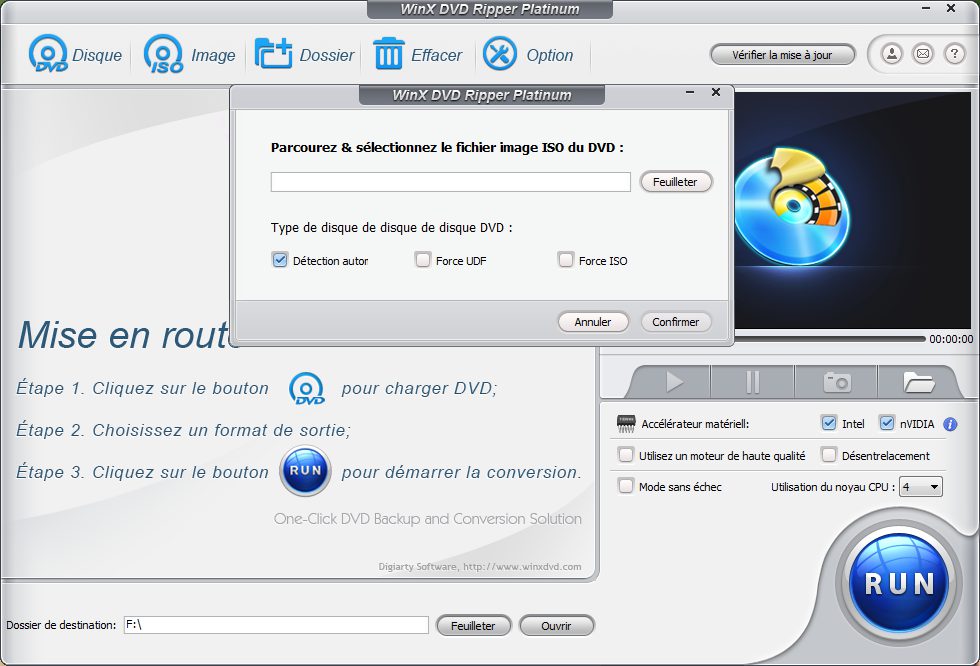980x666 pixels.
Task: Click the email envelope icon
Action: click(923, 54)
